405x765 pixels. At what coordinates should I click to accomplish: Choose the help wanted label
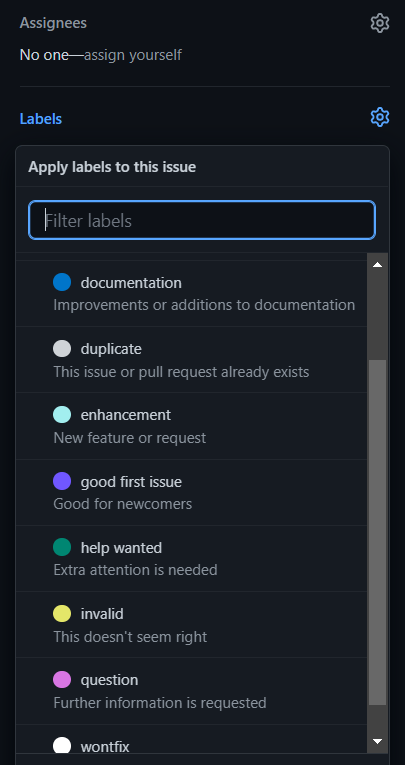pyautogui.click(x=191, y=559)
